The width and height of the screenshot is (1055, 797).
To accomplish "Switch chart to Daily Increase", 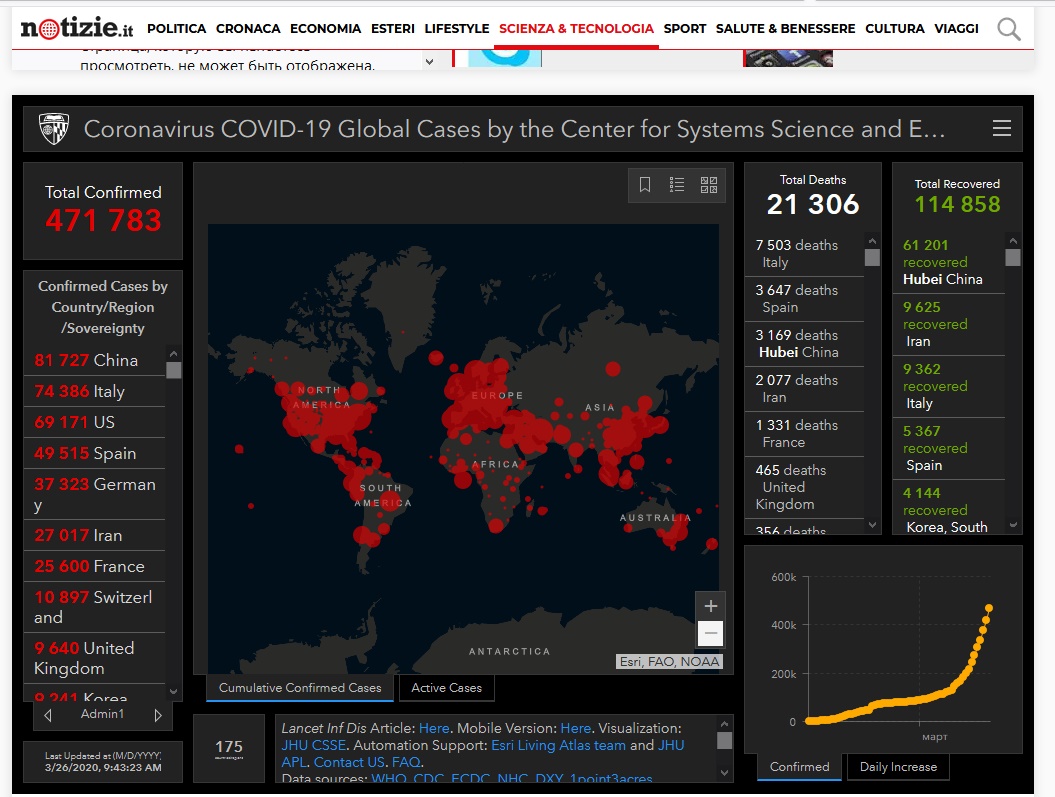I will [898, 767].
